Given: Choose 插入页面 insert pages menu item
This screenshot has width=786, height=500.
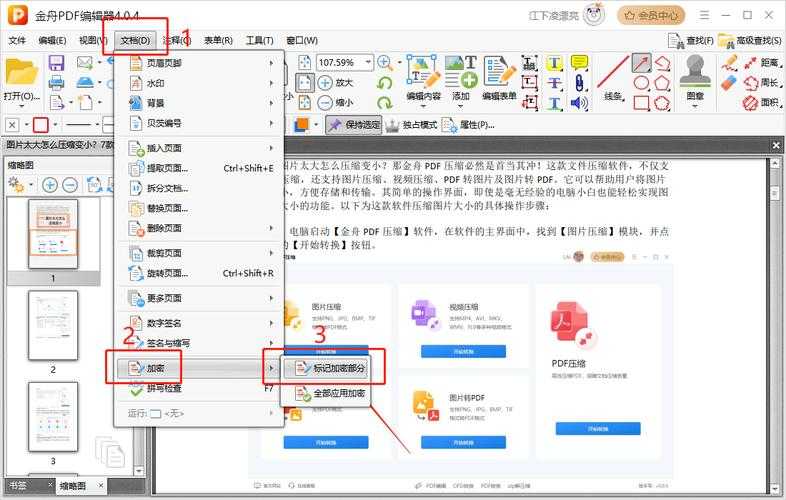Looking at the screenshot, I should tap(200, 148).
